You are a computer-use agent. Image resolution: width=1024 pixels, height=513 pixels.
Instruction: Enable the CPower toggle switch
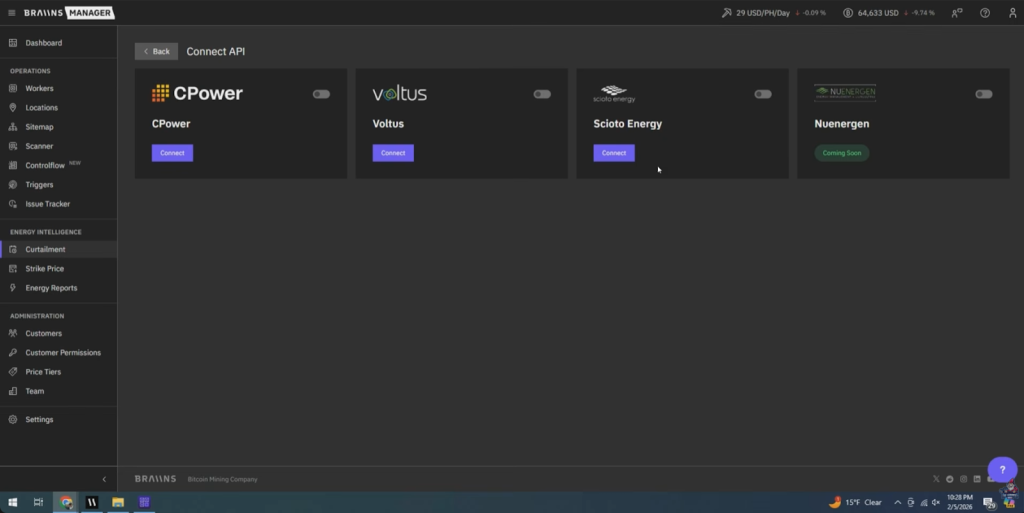point(321,94)
